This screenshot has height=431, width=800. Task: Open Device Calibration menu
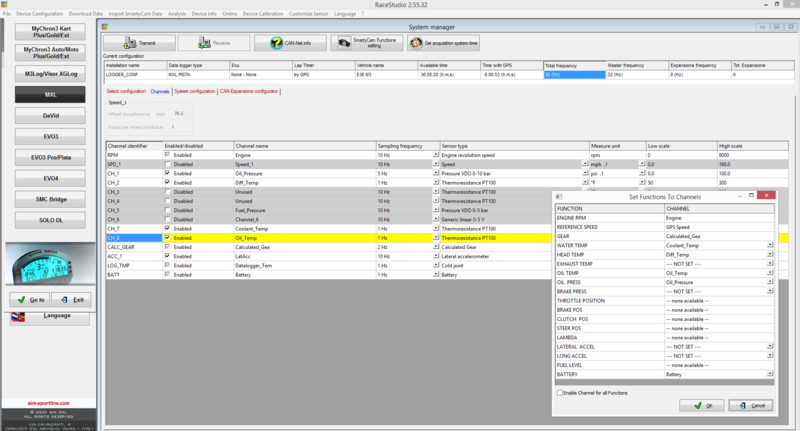point(263,14)
